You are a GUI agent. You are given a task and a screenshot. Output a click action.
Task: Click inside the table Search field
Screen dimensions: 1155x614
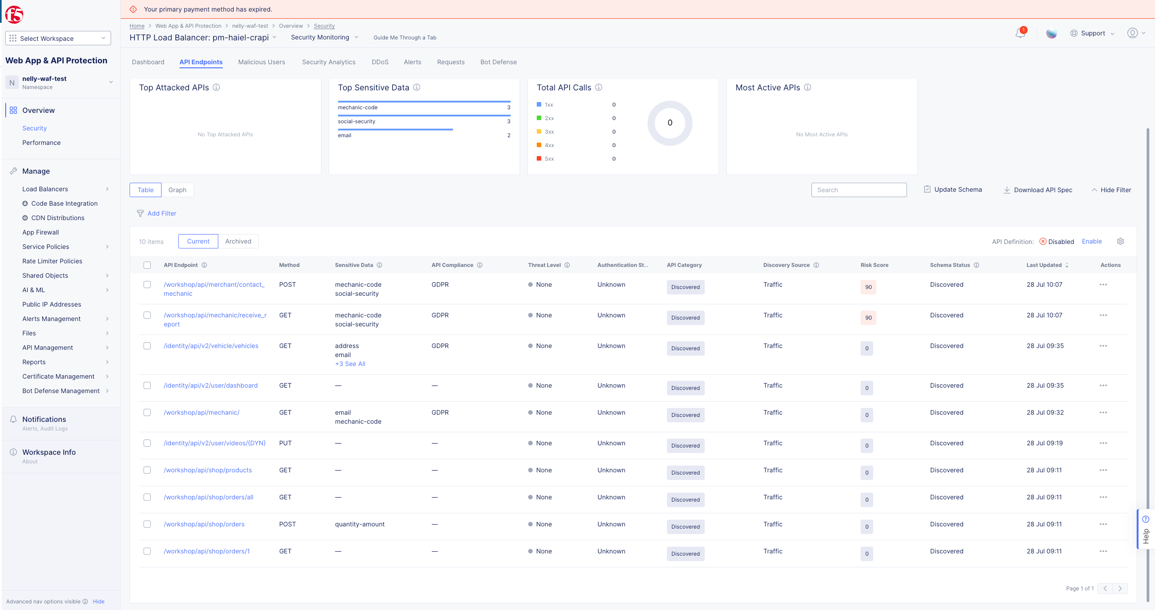pos(857,189)
